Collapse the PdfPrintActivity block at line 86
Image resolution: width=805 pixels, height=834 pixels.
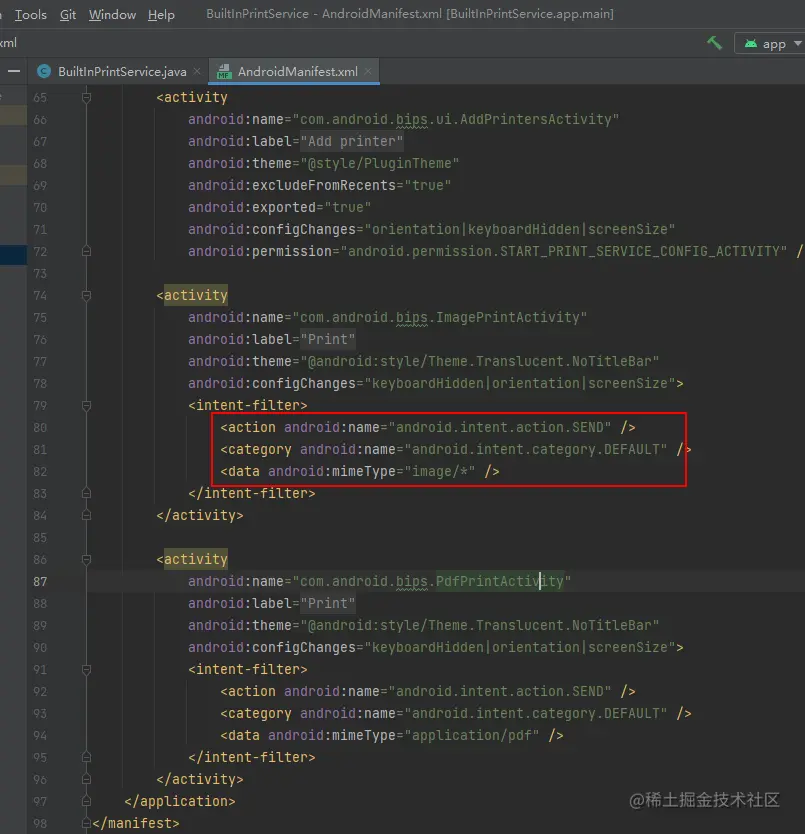click(x=86, y=559)
